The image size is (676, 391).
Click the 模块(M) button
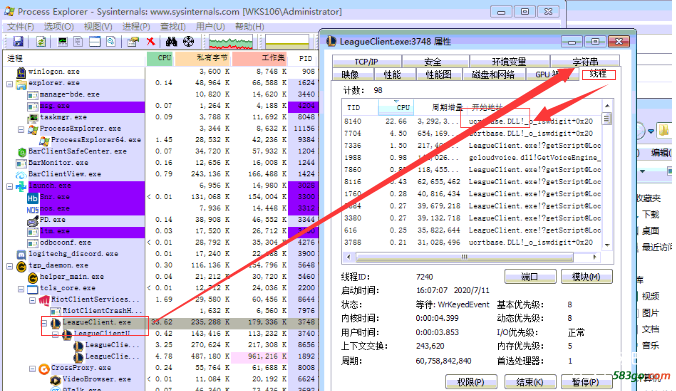pos(586,276)
